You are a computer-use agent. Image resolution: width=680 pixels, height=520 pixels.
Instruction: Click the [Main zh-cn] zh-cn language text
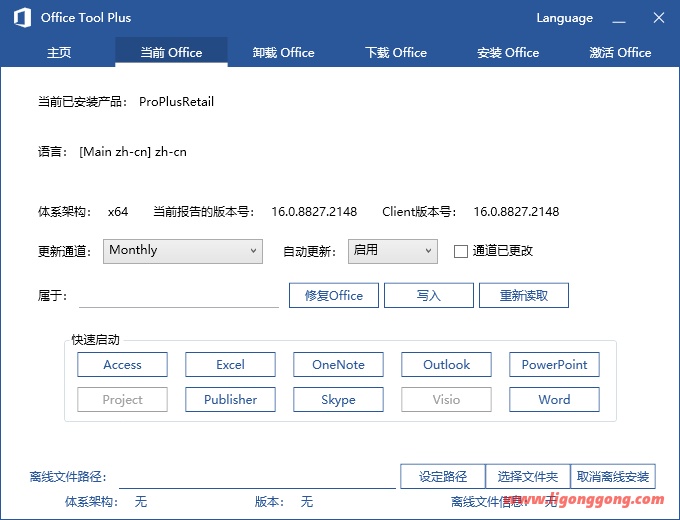coord(133,152)
